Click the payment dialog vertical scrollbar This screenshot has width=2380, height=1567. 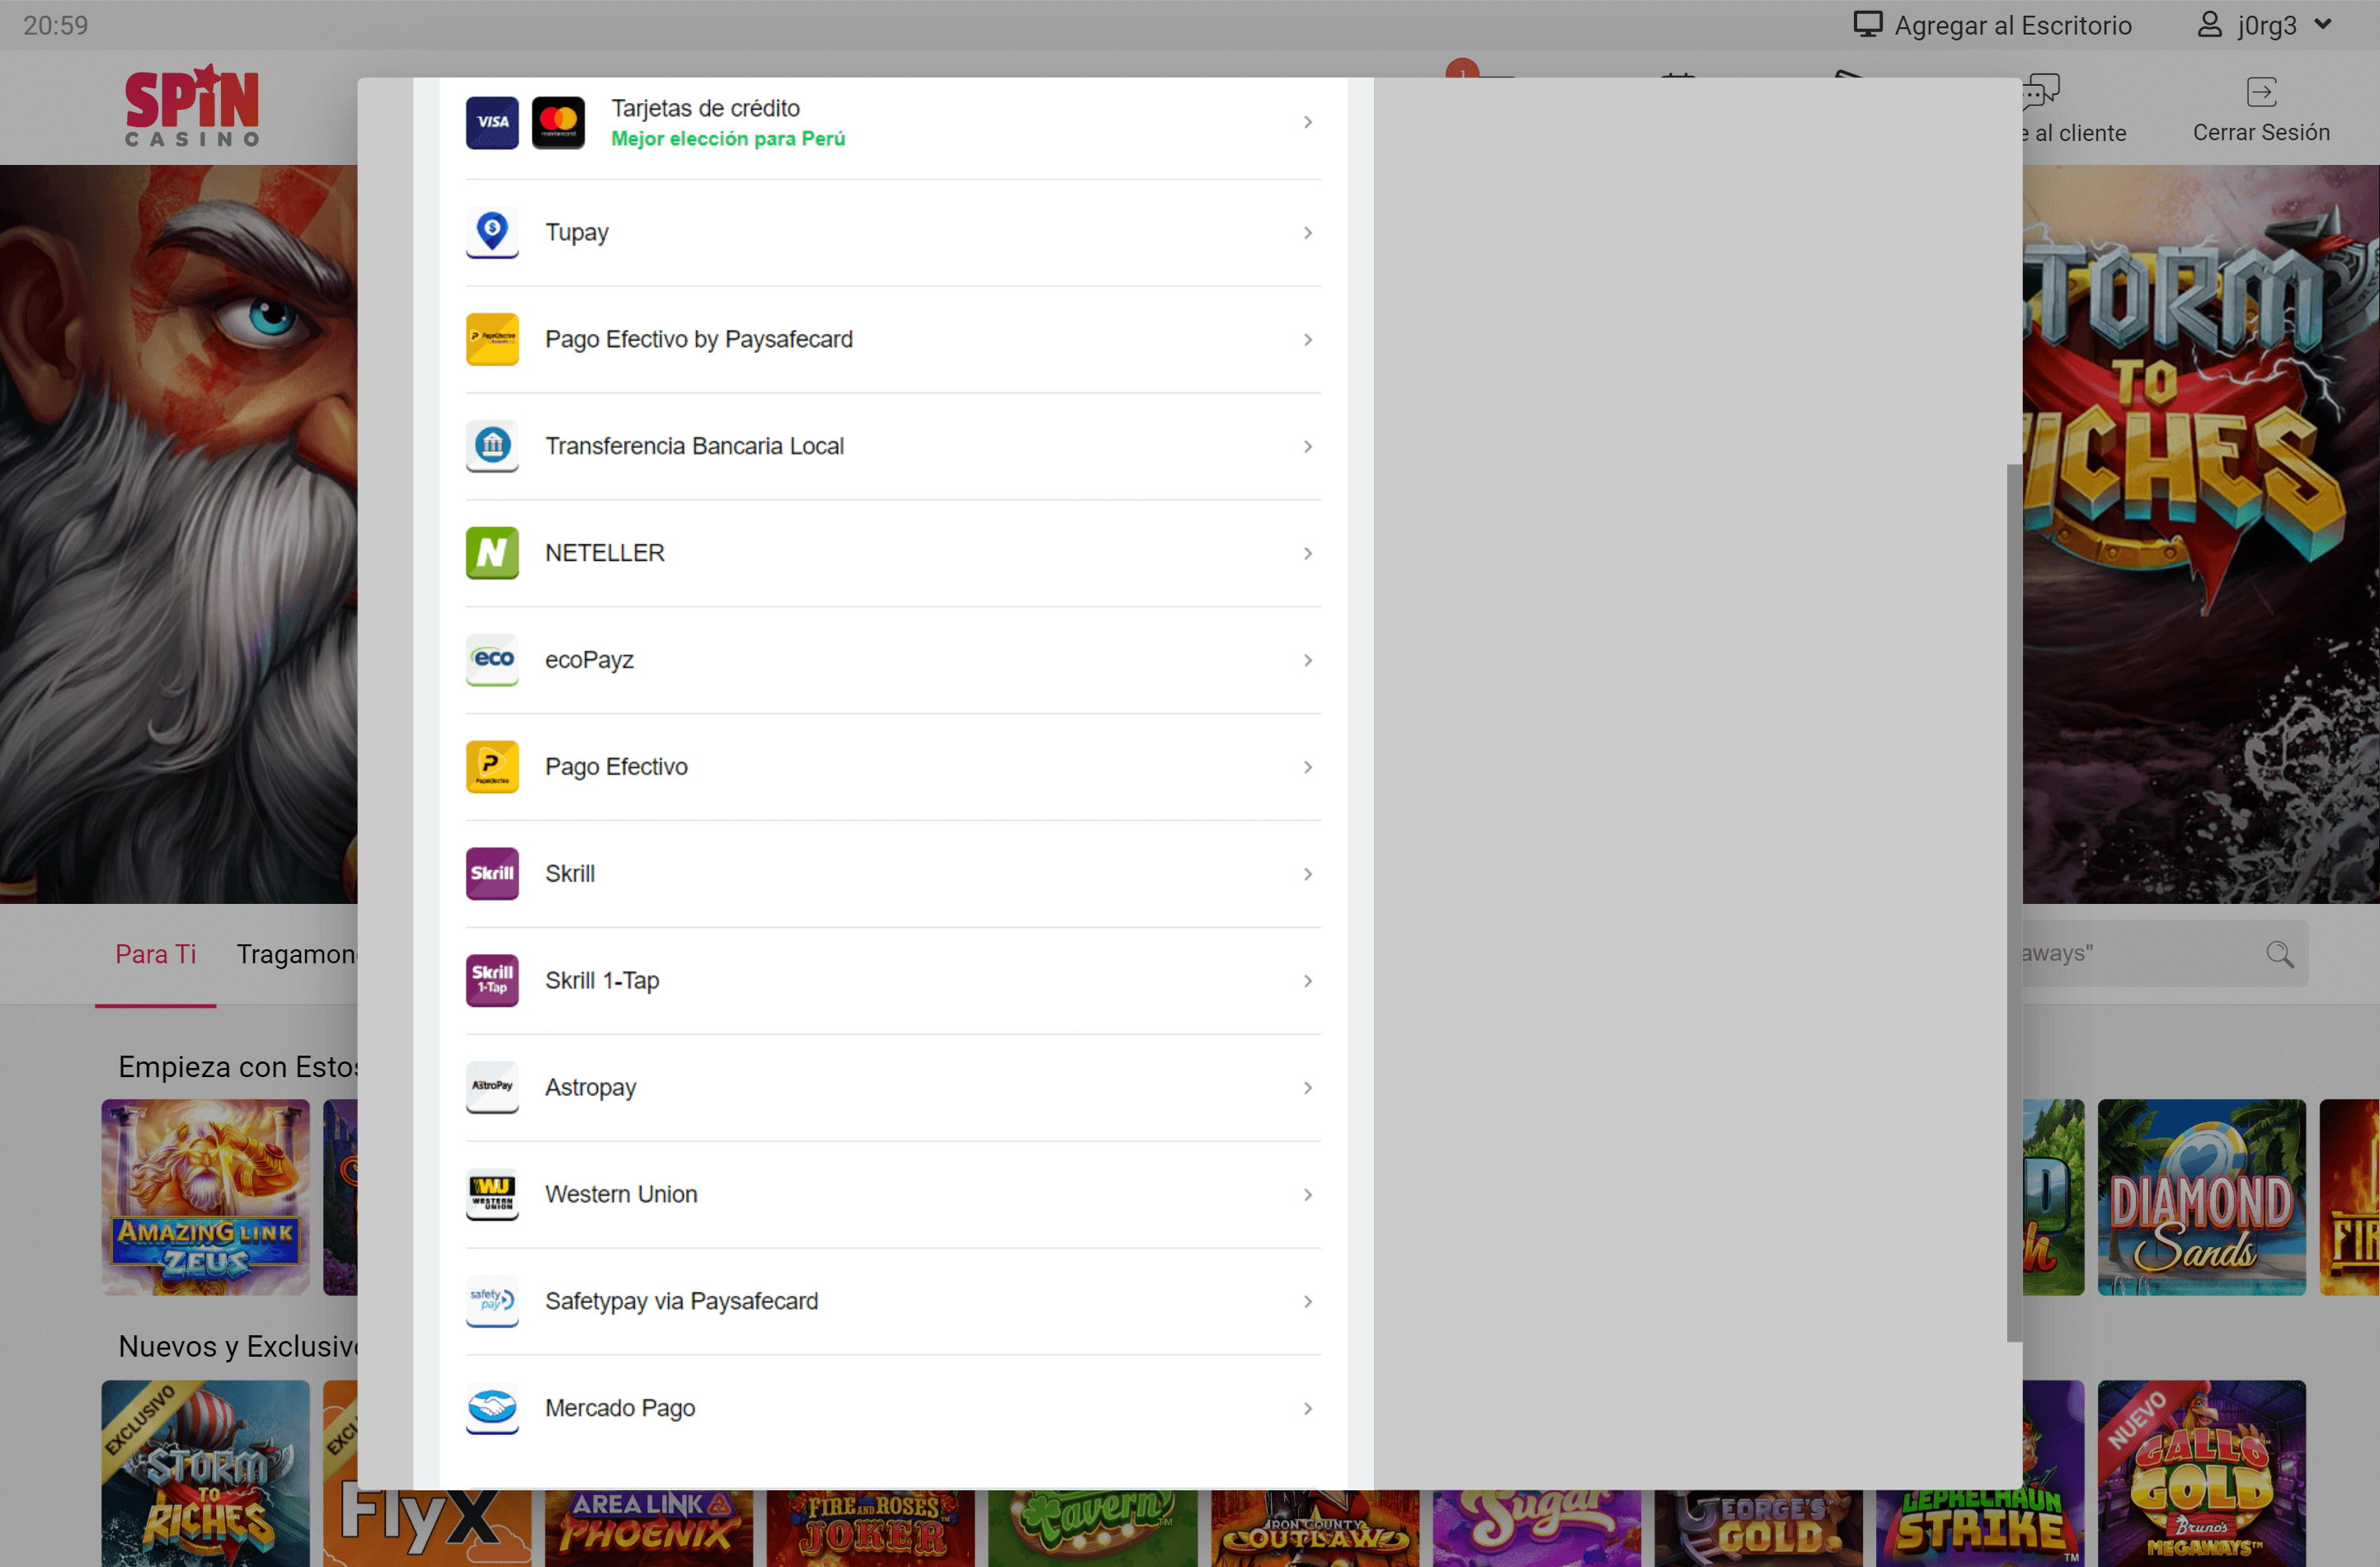(2014, 903)
